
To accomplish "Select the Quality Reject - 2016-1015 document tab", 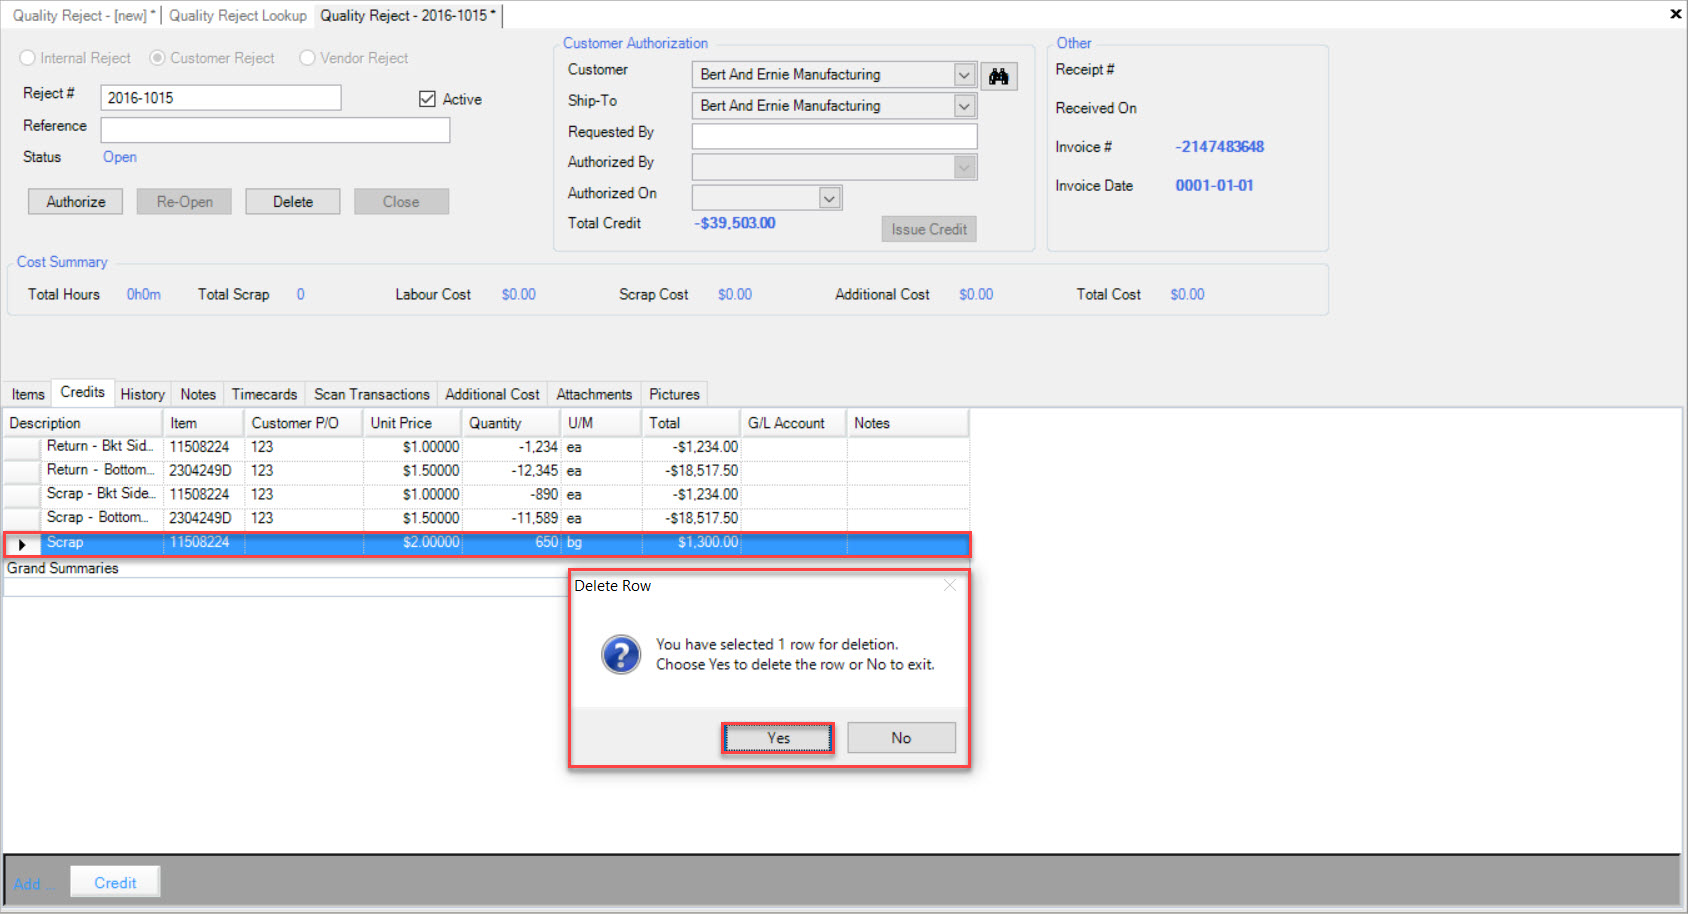I will click(x=408, y=15).
